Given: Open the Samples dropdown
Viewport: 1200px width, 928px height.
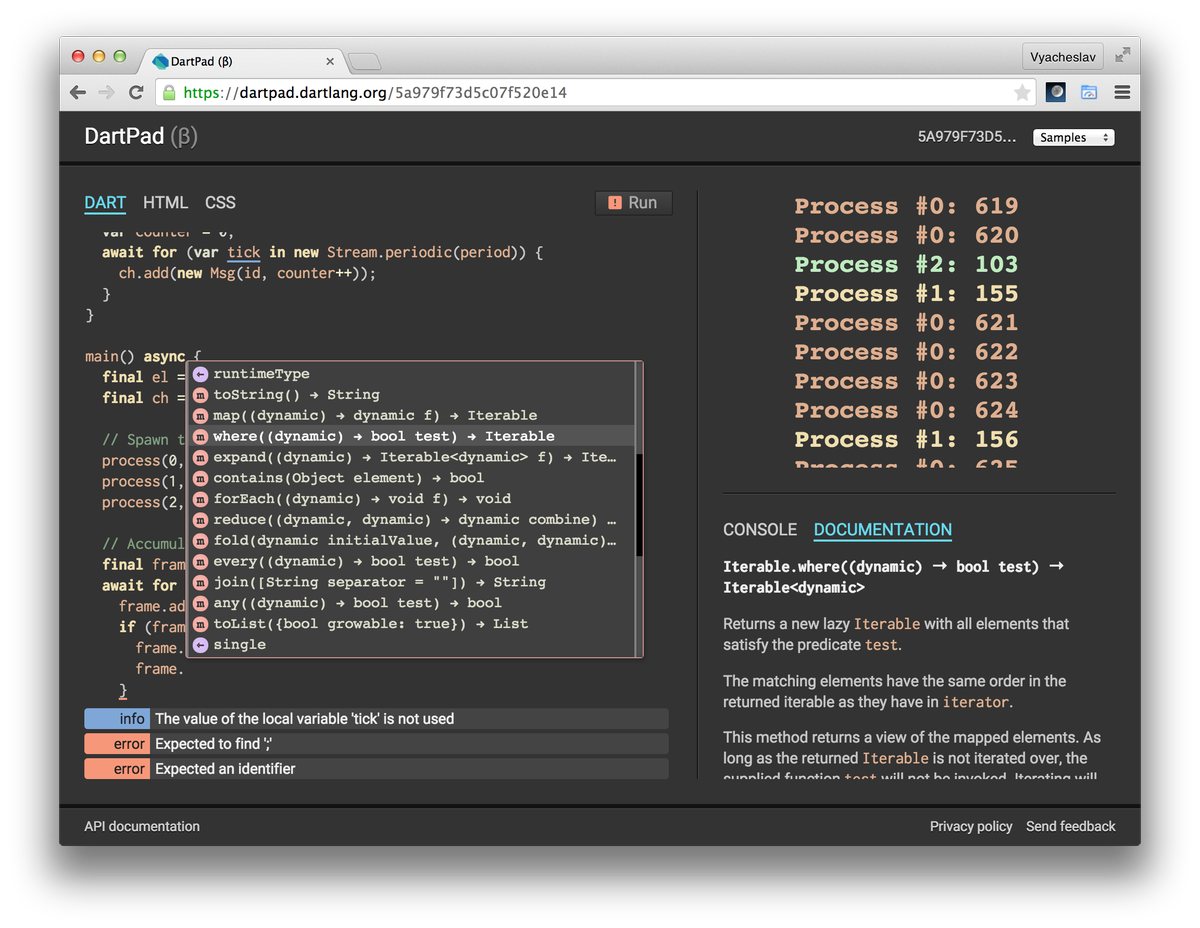Looking at the screenshot, I should (1074, 138).
